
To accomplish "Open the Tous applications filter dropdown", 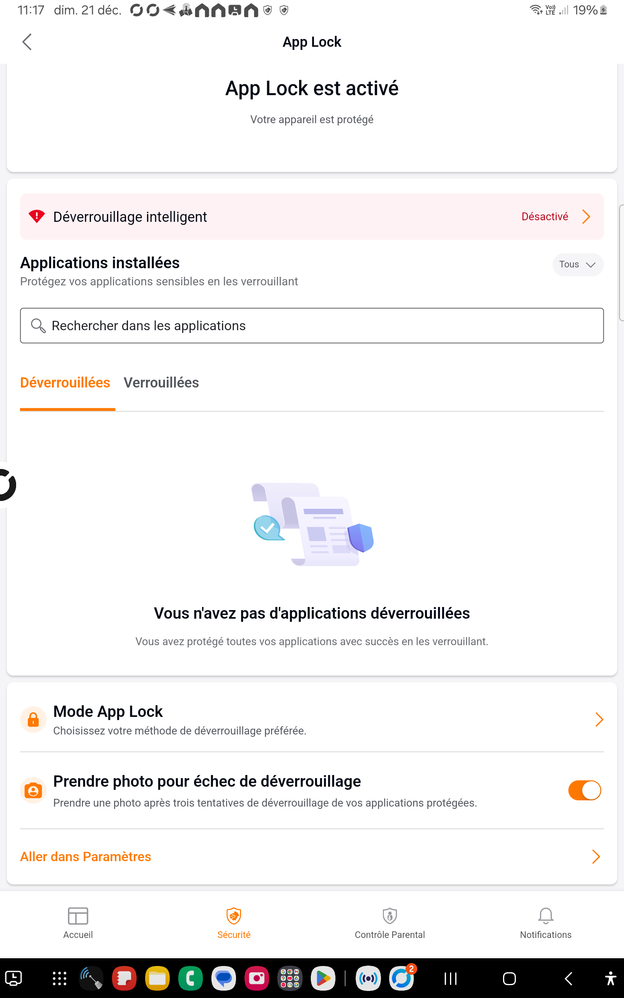I will tap(577, 264).
